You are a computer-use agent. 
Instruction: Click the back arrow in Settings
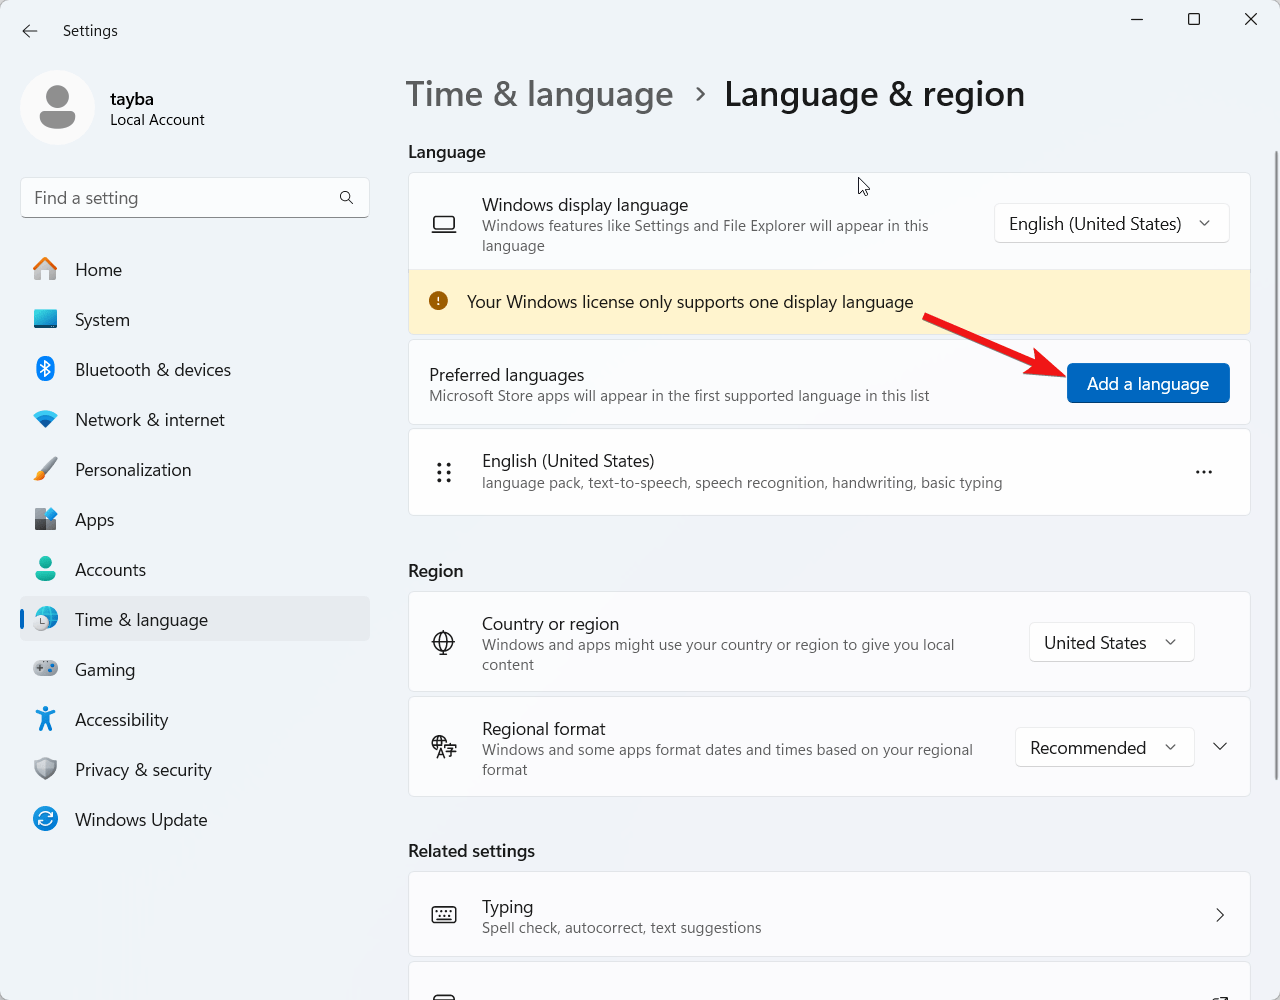click(30, 31)
